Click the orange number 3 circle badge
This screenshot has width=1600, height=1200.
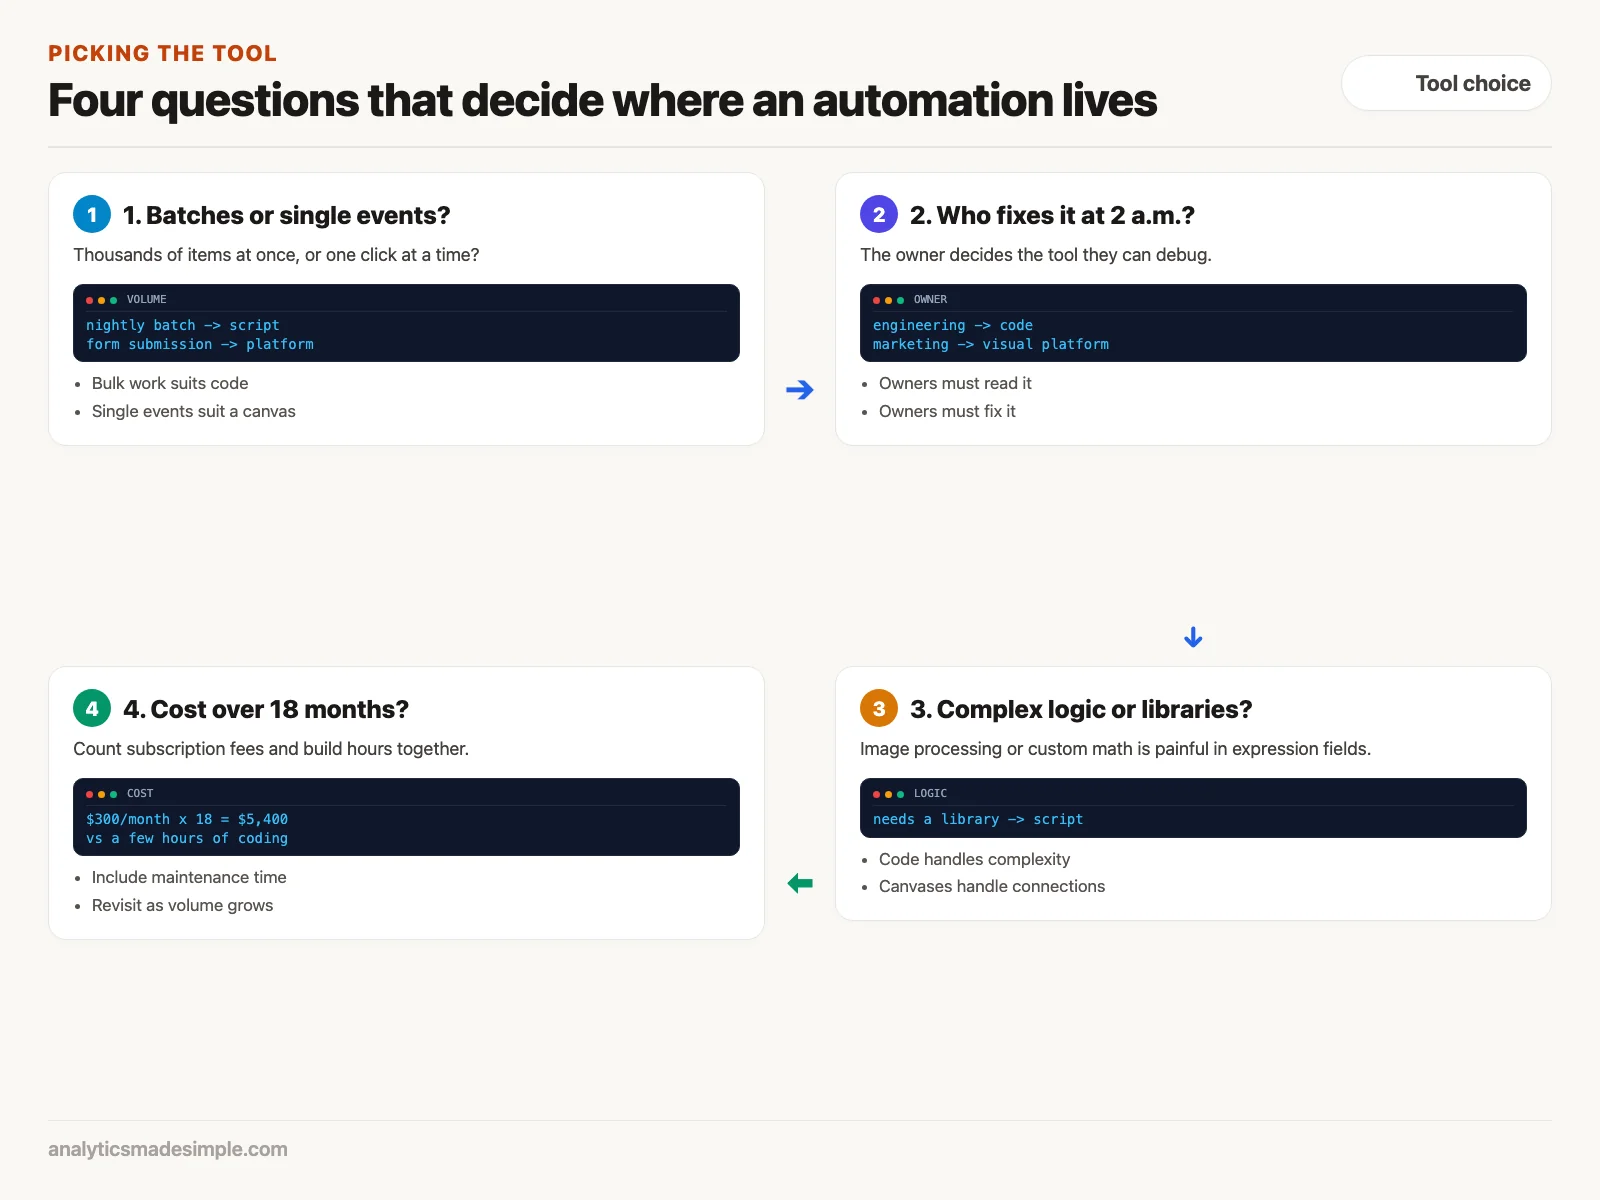pos(879,708)
